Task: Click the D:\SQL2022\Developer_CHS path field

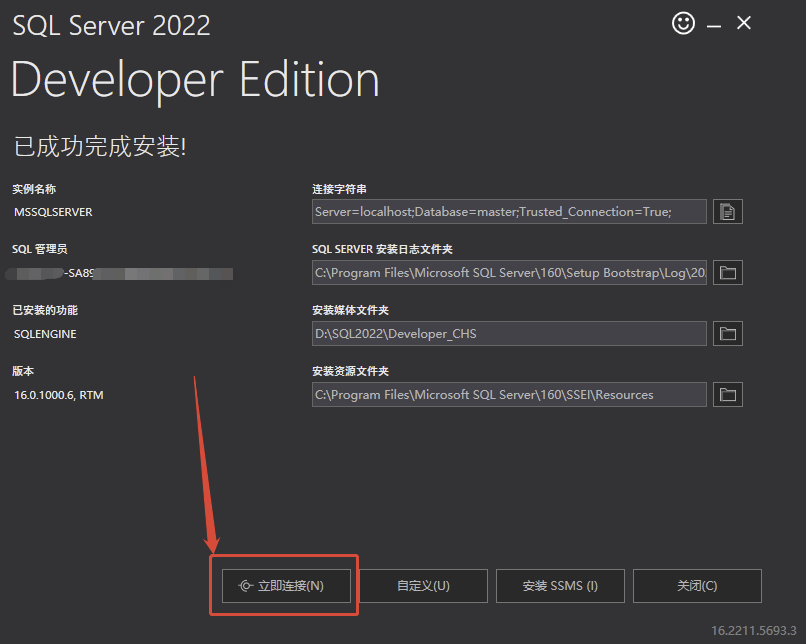Action: point(509,334)
